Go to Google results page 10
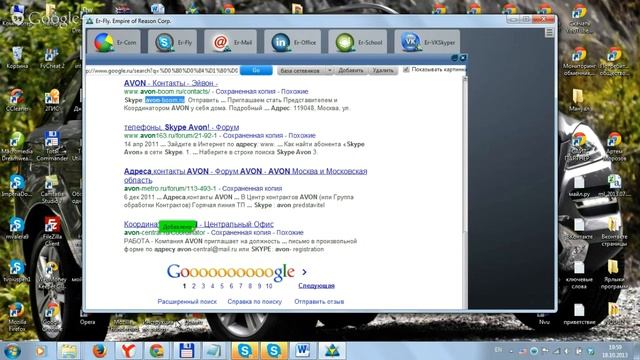The height and width of the screenshot is (360, 640). pos(269,286)
